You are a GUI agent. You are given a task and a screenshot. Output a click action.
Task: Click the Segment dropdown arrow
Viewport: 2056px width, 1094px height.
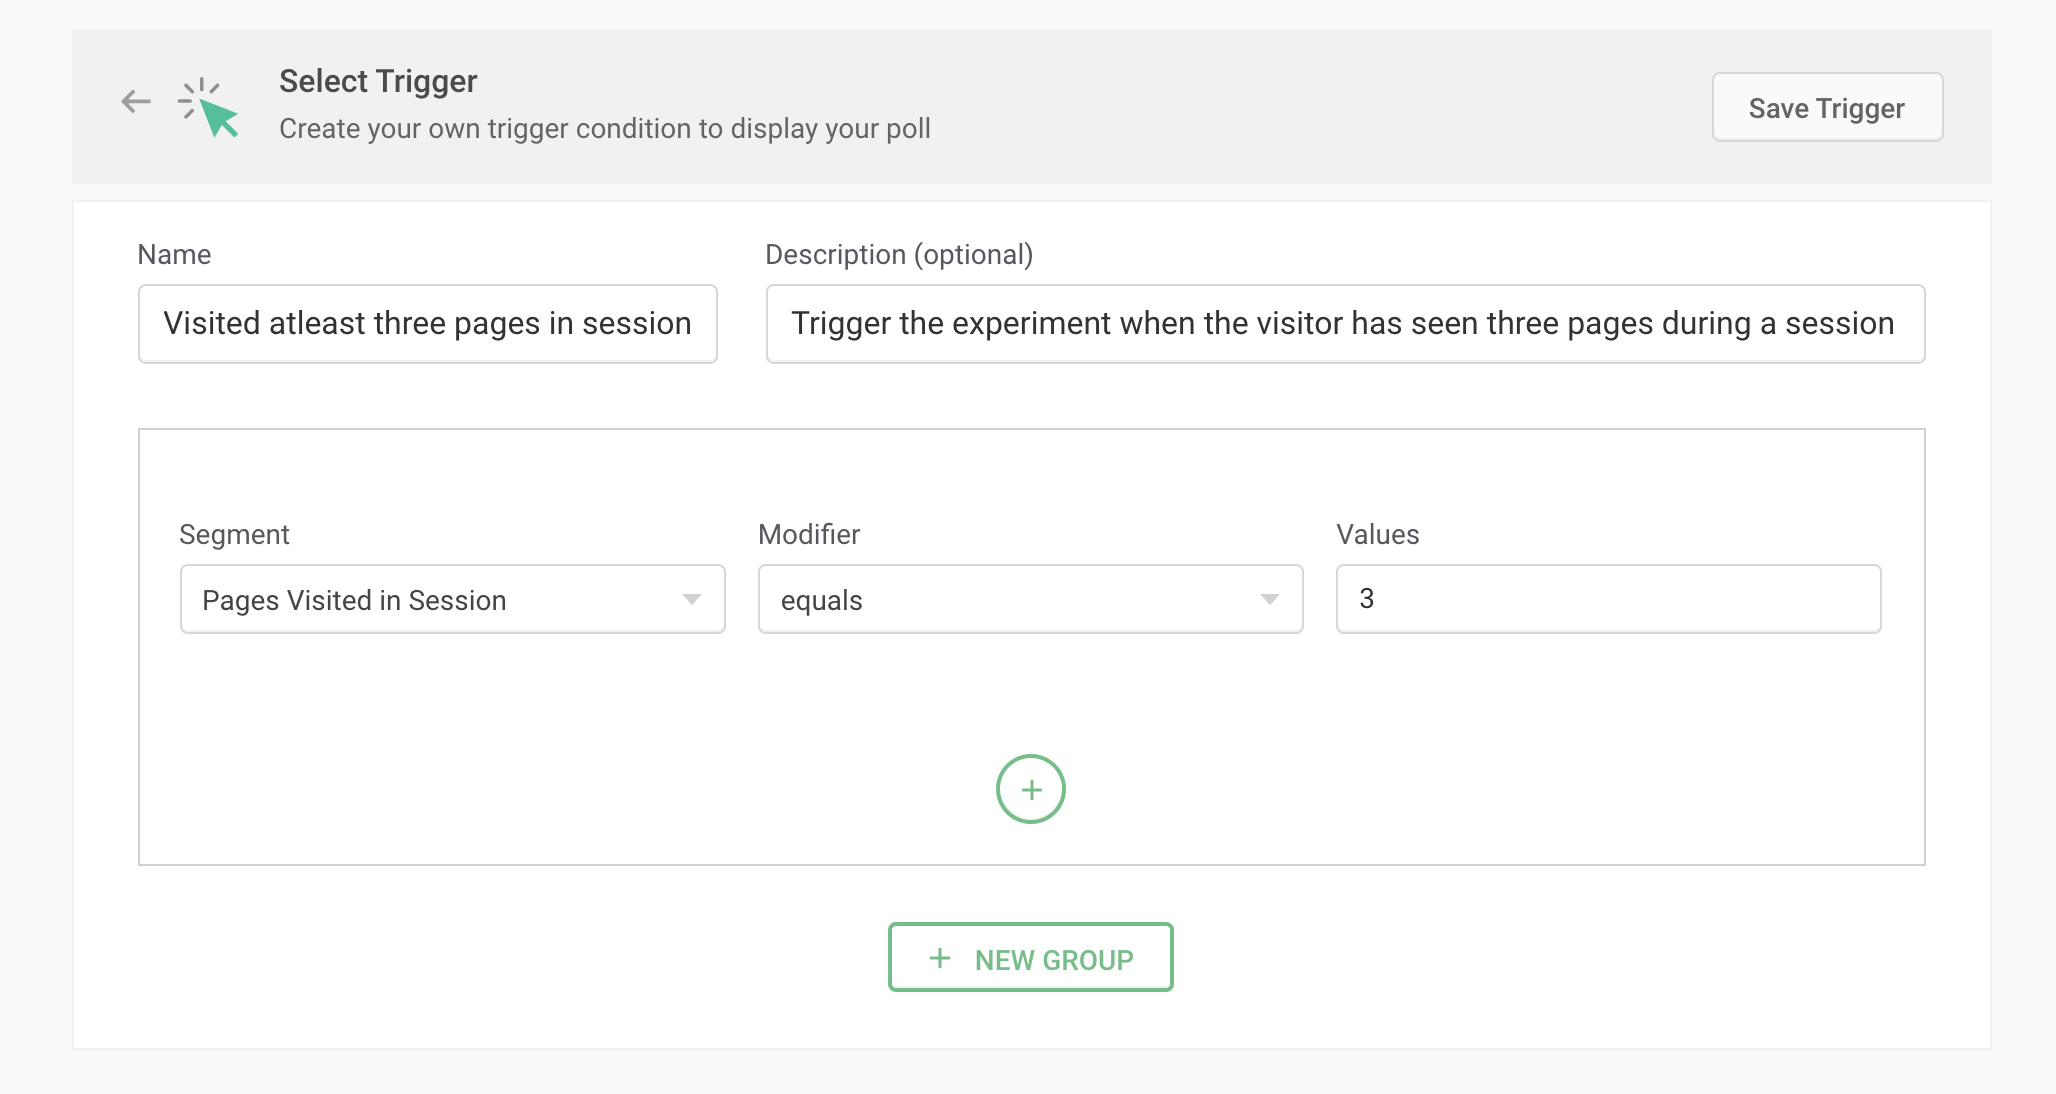click(x=691, y=600)
